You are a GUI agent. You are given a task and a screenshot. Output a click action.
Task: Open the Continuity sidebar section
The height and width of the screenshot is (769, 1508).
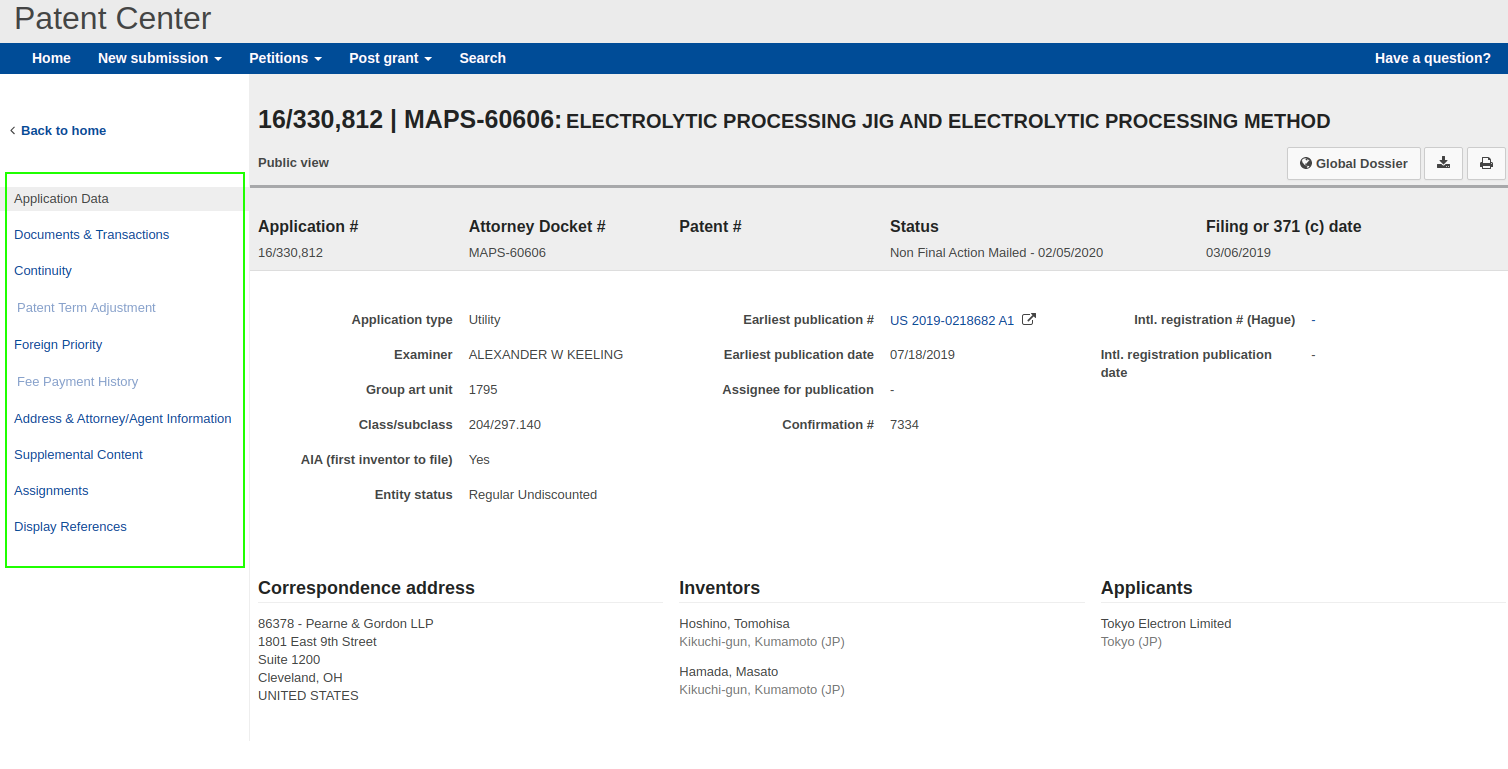tap(43, 270)
